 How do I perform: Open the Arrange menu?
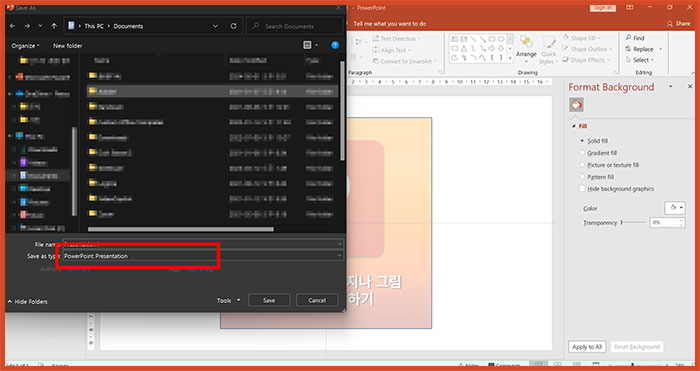click(526, 49)
